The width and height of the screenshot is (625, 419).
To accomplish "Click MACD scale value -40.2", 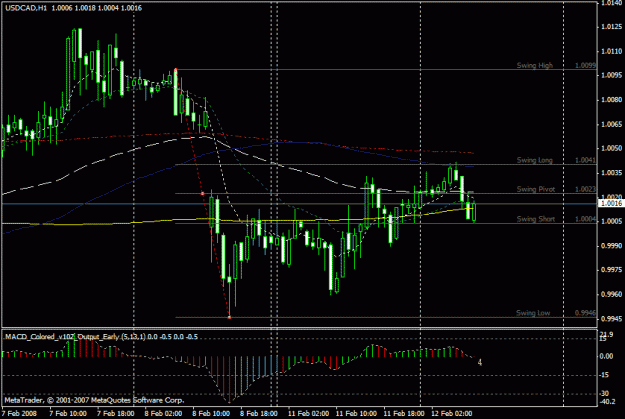I will click(607, 401).
